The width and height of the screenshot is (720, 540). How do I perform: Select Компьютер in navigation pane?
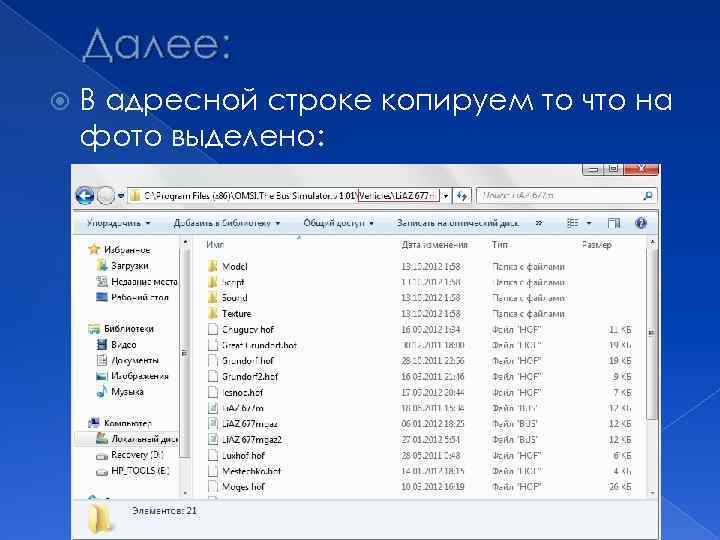[x=128, y=423]
